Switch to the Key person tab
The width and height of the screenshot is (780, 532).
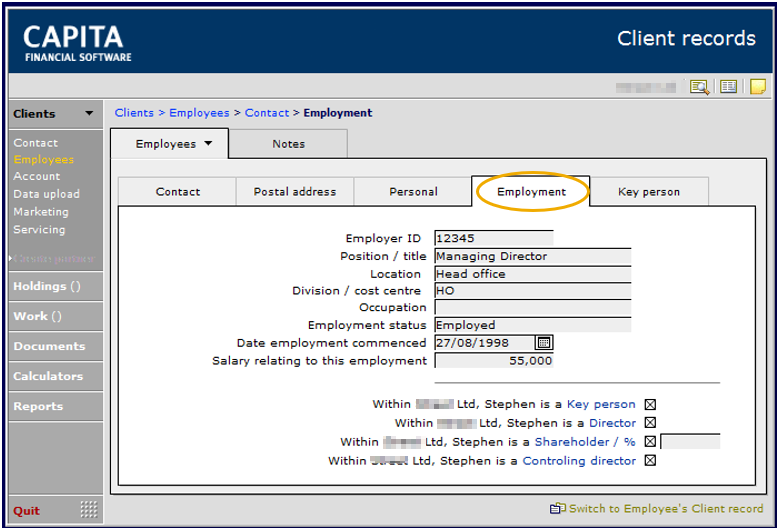point(649,192)
